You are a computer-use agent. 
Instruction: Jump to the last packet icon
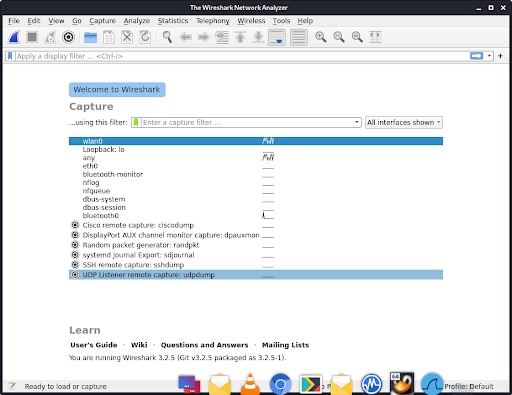pos(258,37)
